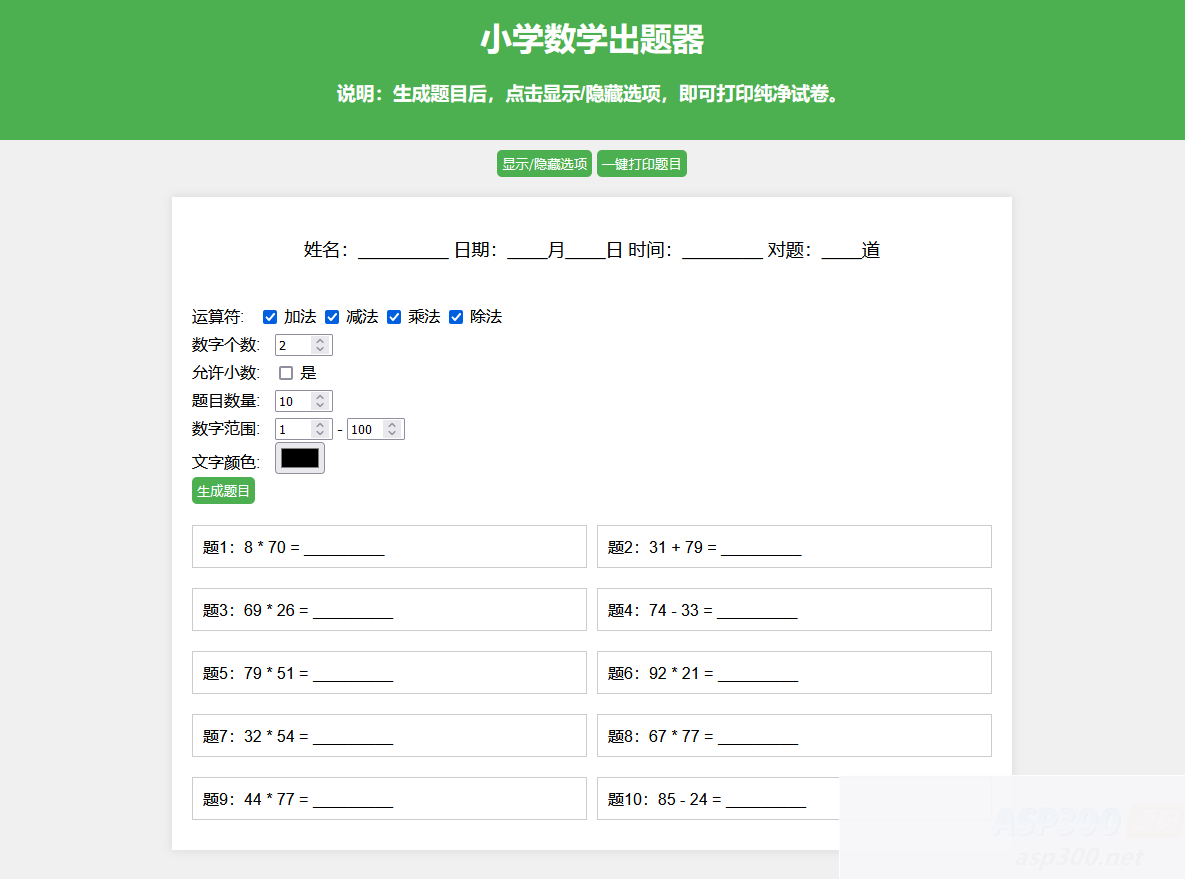Click the 数字个数 spinner arrows
The height and width of the screenshot is (879, 1185).
tap(320, 345)
